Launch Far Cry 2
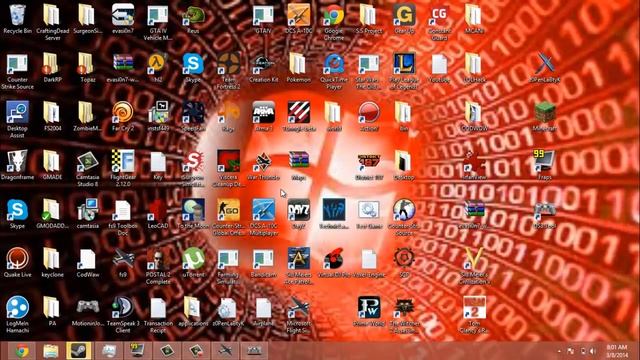 pos(122,116)
